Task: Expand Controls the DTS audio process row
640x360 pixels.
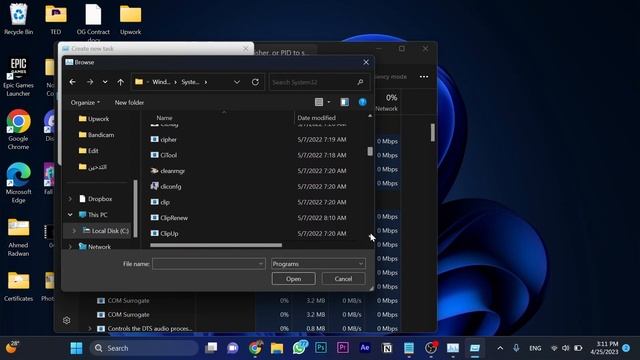Action: point(90,328)
